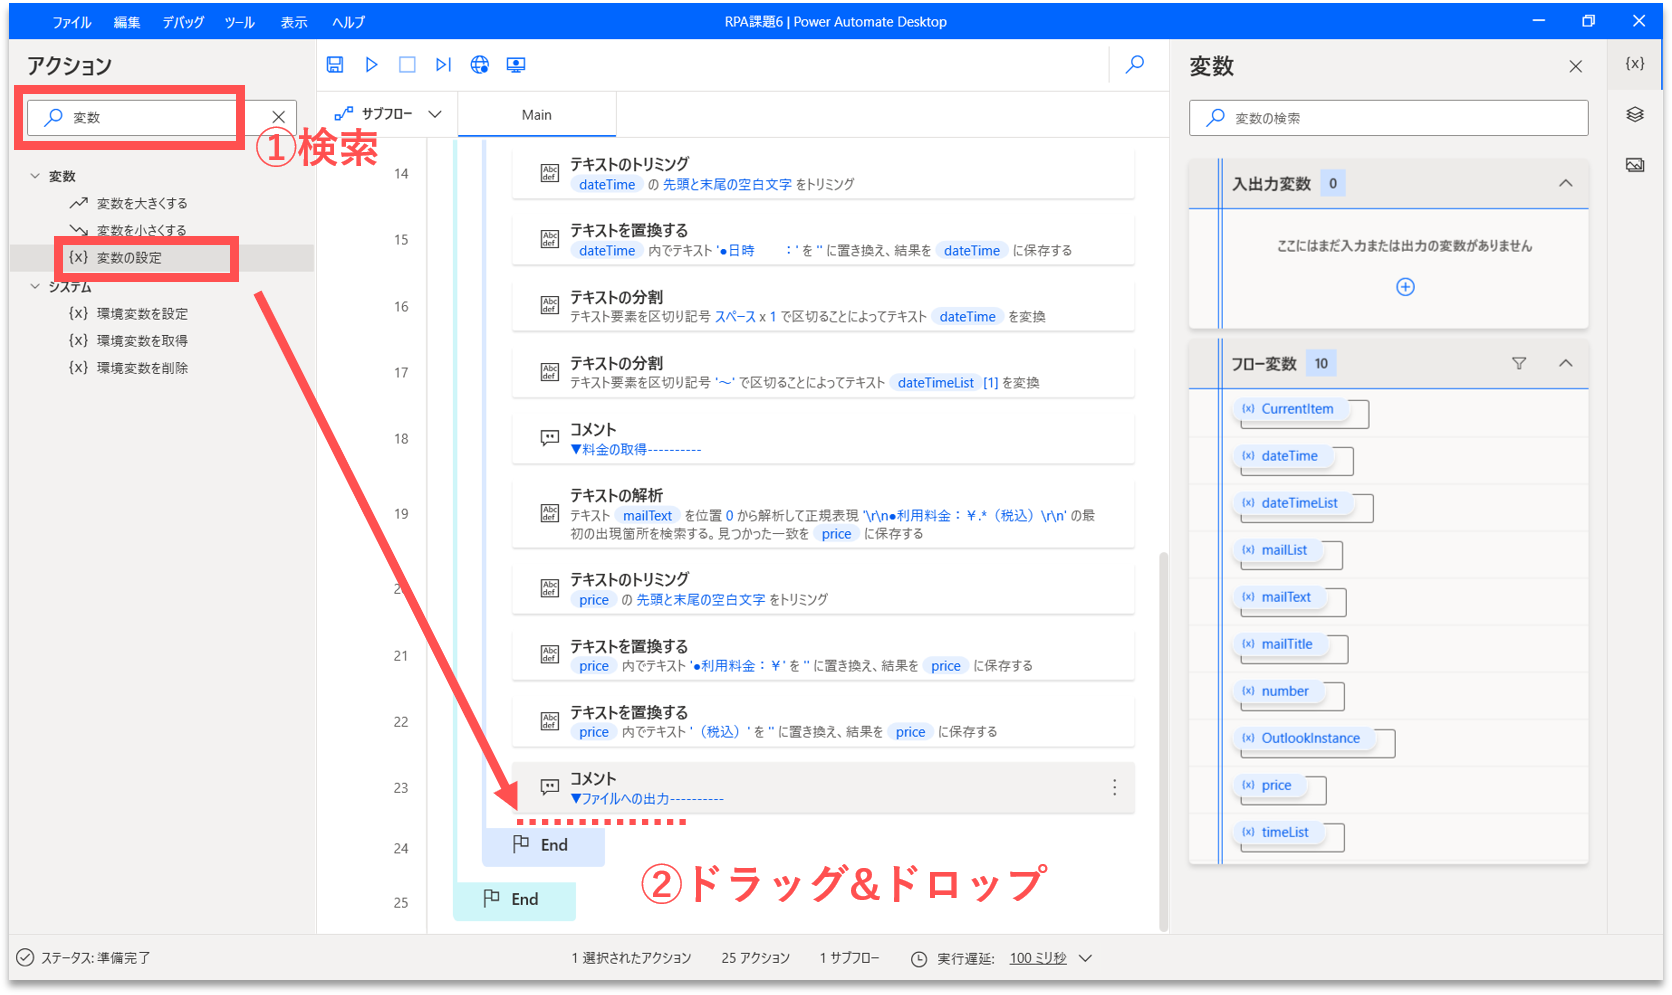The image size is (1672, 995).
Task: Click the Stop flow icon
Action: click(x=407, y=65)
